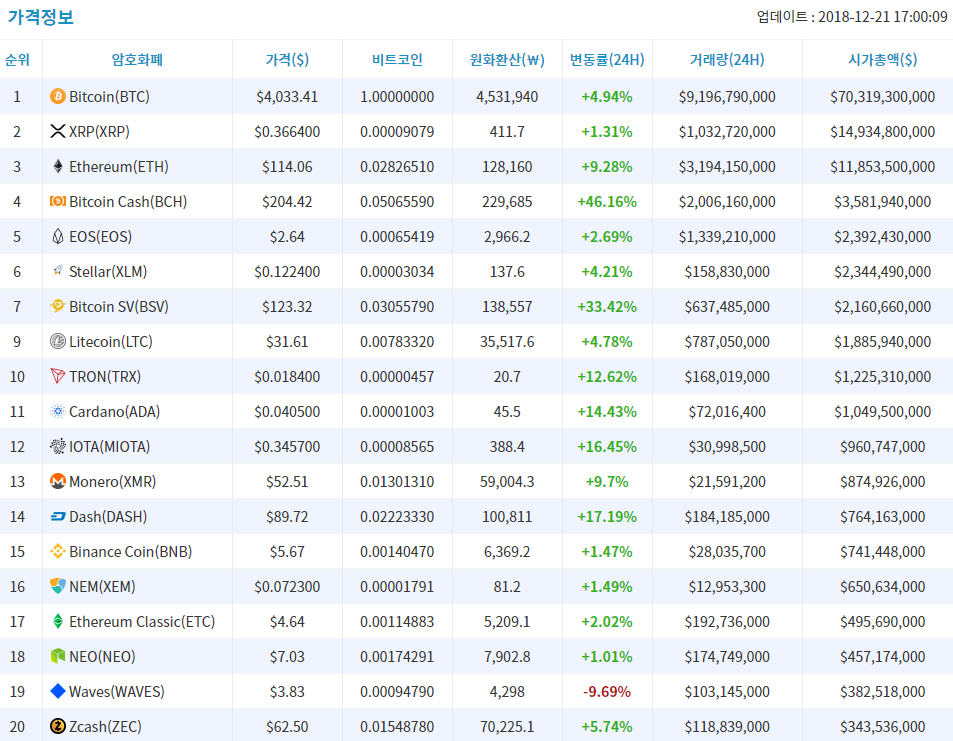Sort by the 변동률(24H) column header
The width and height of the screenshot is (953, 741).
point(607,60)
